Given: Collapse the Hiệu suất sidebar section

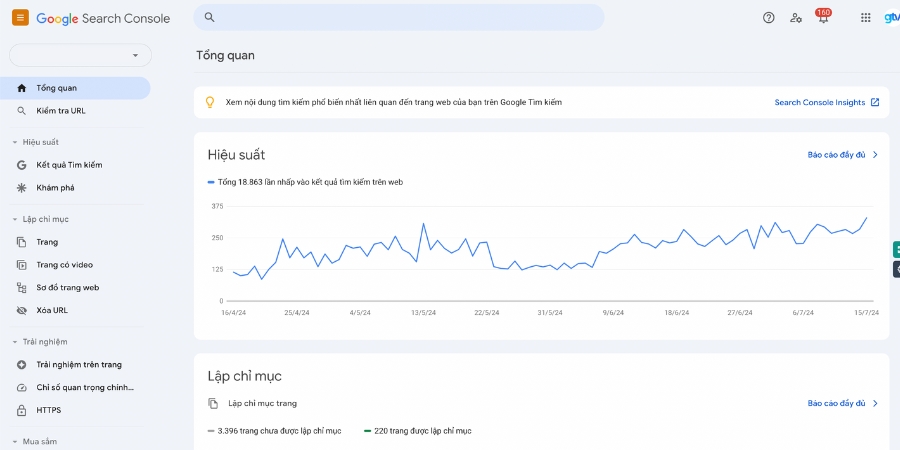Looking at the screenshot, I should pyautogui.click(x=15, y=142).
